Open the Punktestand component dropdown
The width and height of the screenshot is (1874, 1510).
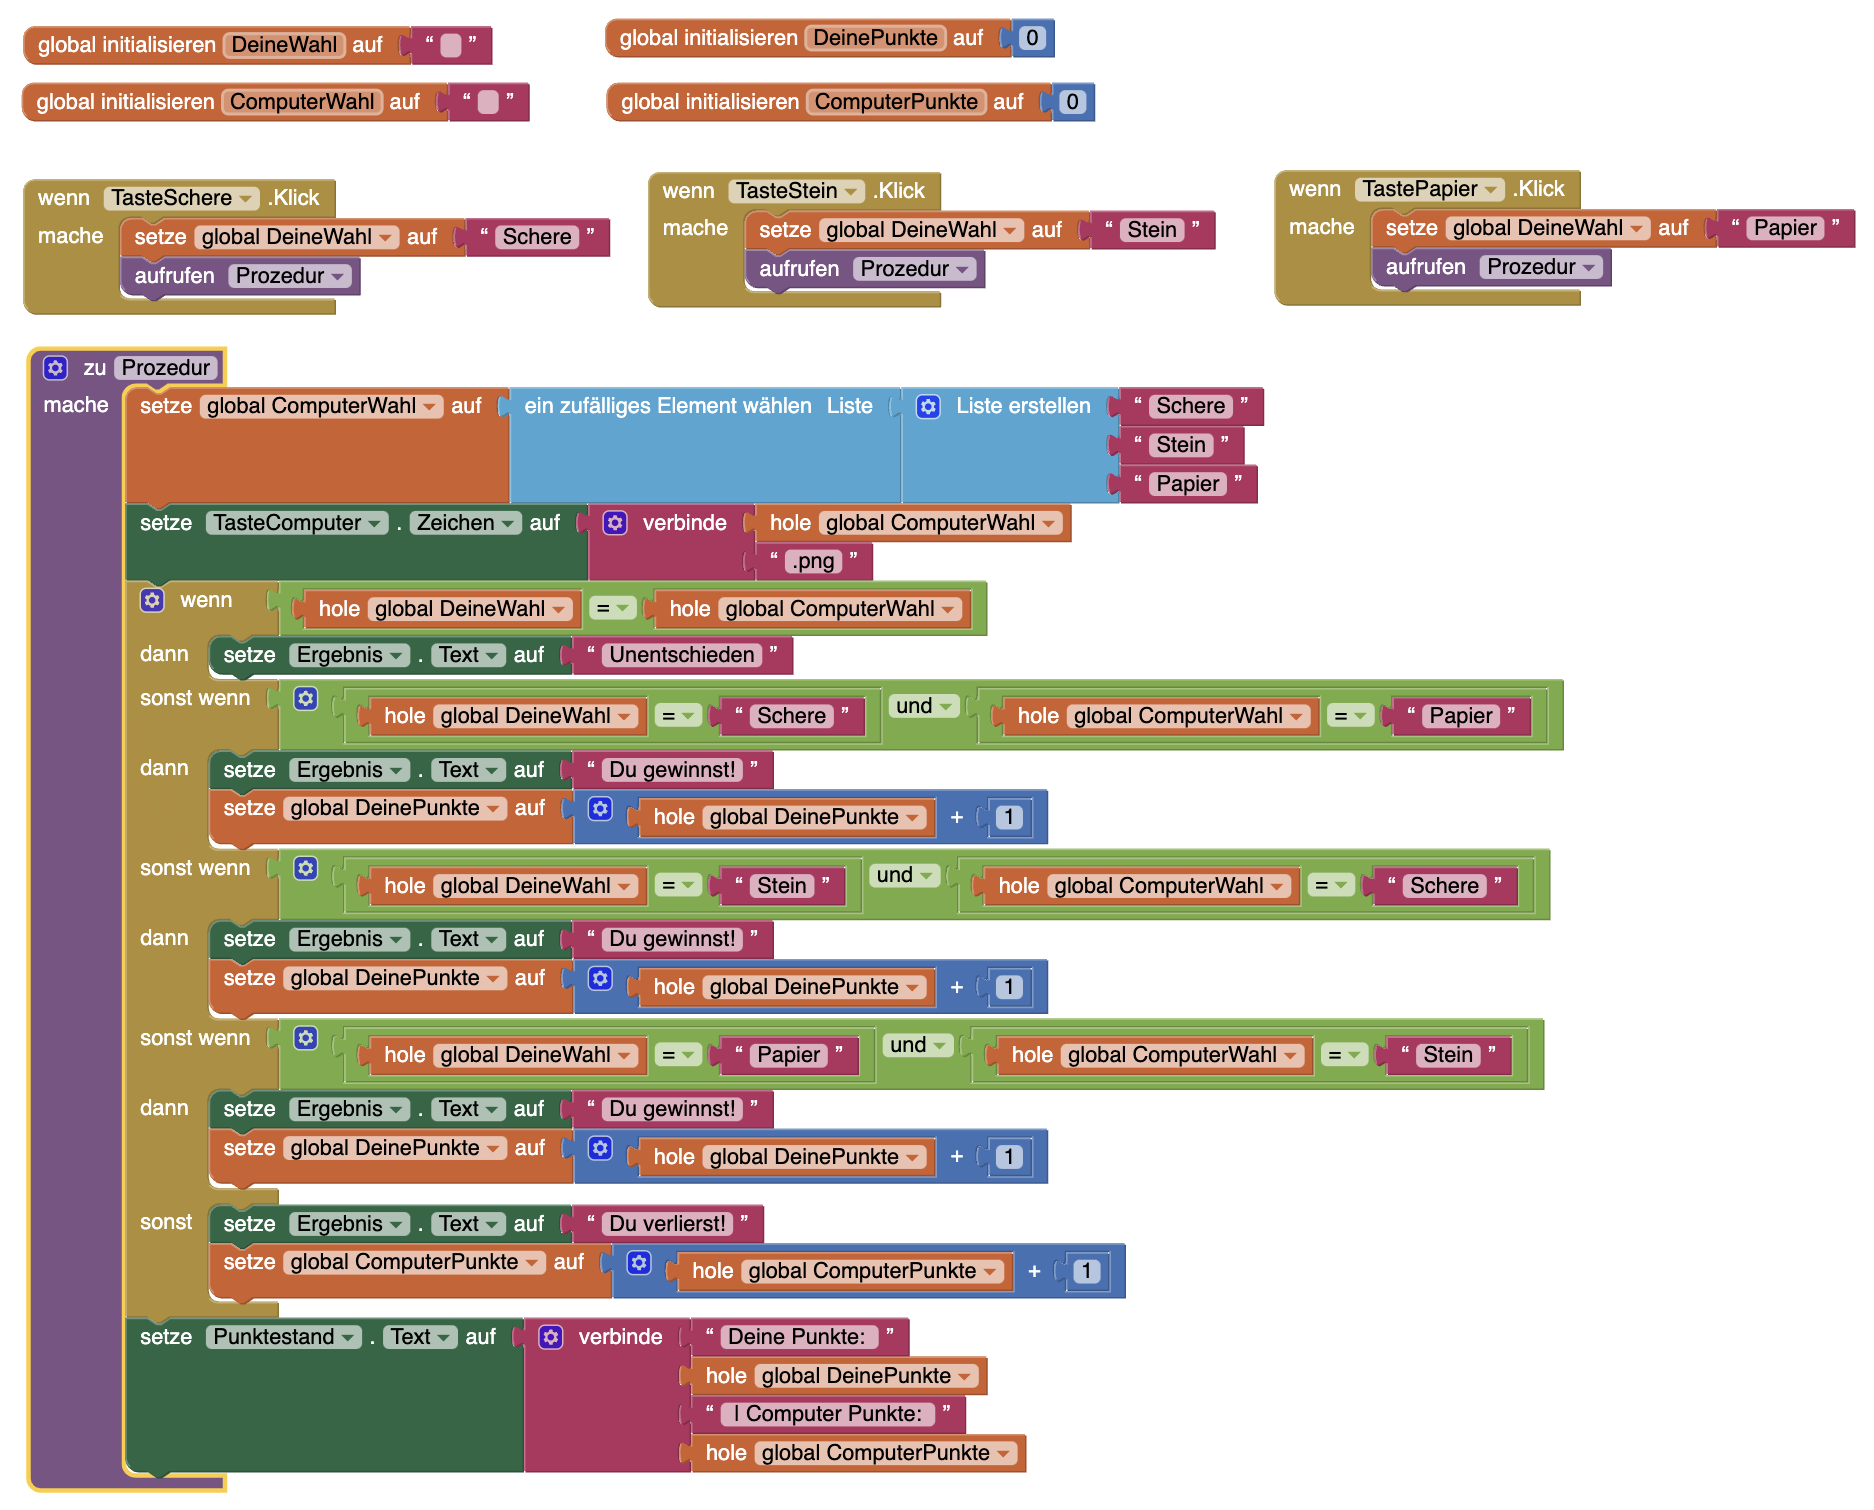(x=348, y=1337)
